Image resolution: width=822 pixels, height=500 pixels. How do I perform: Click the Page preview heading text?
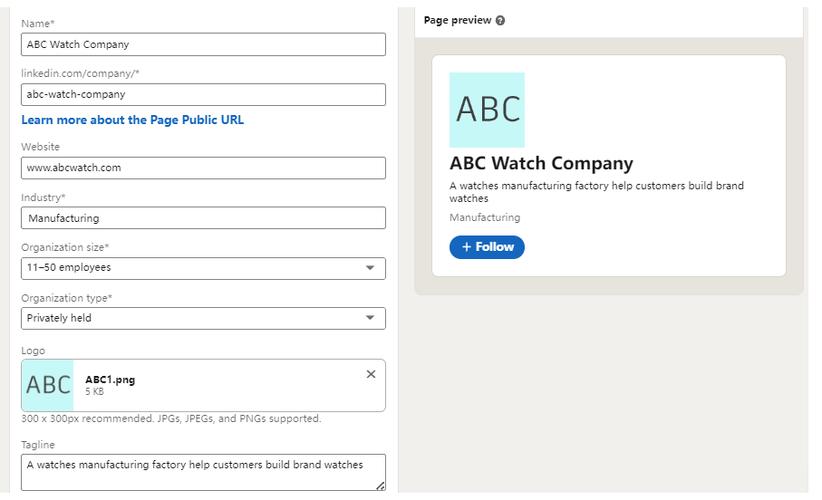[457, 20]
